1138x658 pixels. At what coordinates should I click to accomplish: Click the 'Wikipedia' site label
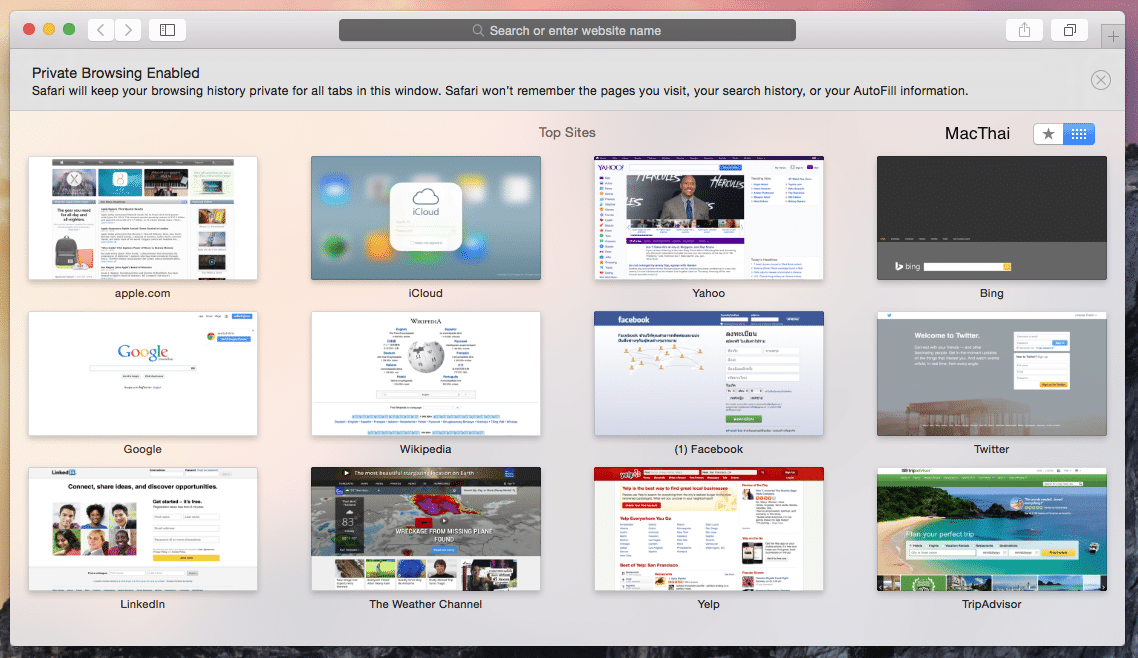425,449
